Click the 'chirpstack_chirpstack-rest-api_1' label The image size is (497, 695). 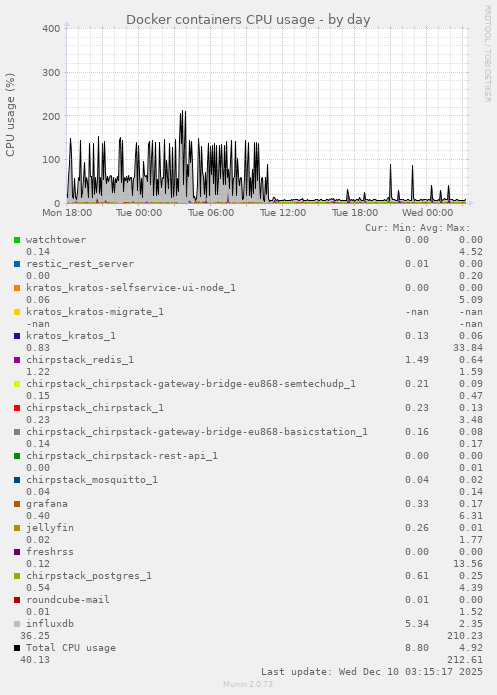(x=122, y=455)
